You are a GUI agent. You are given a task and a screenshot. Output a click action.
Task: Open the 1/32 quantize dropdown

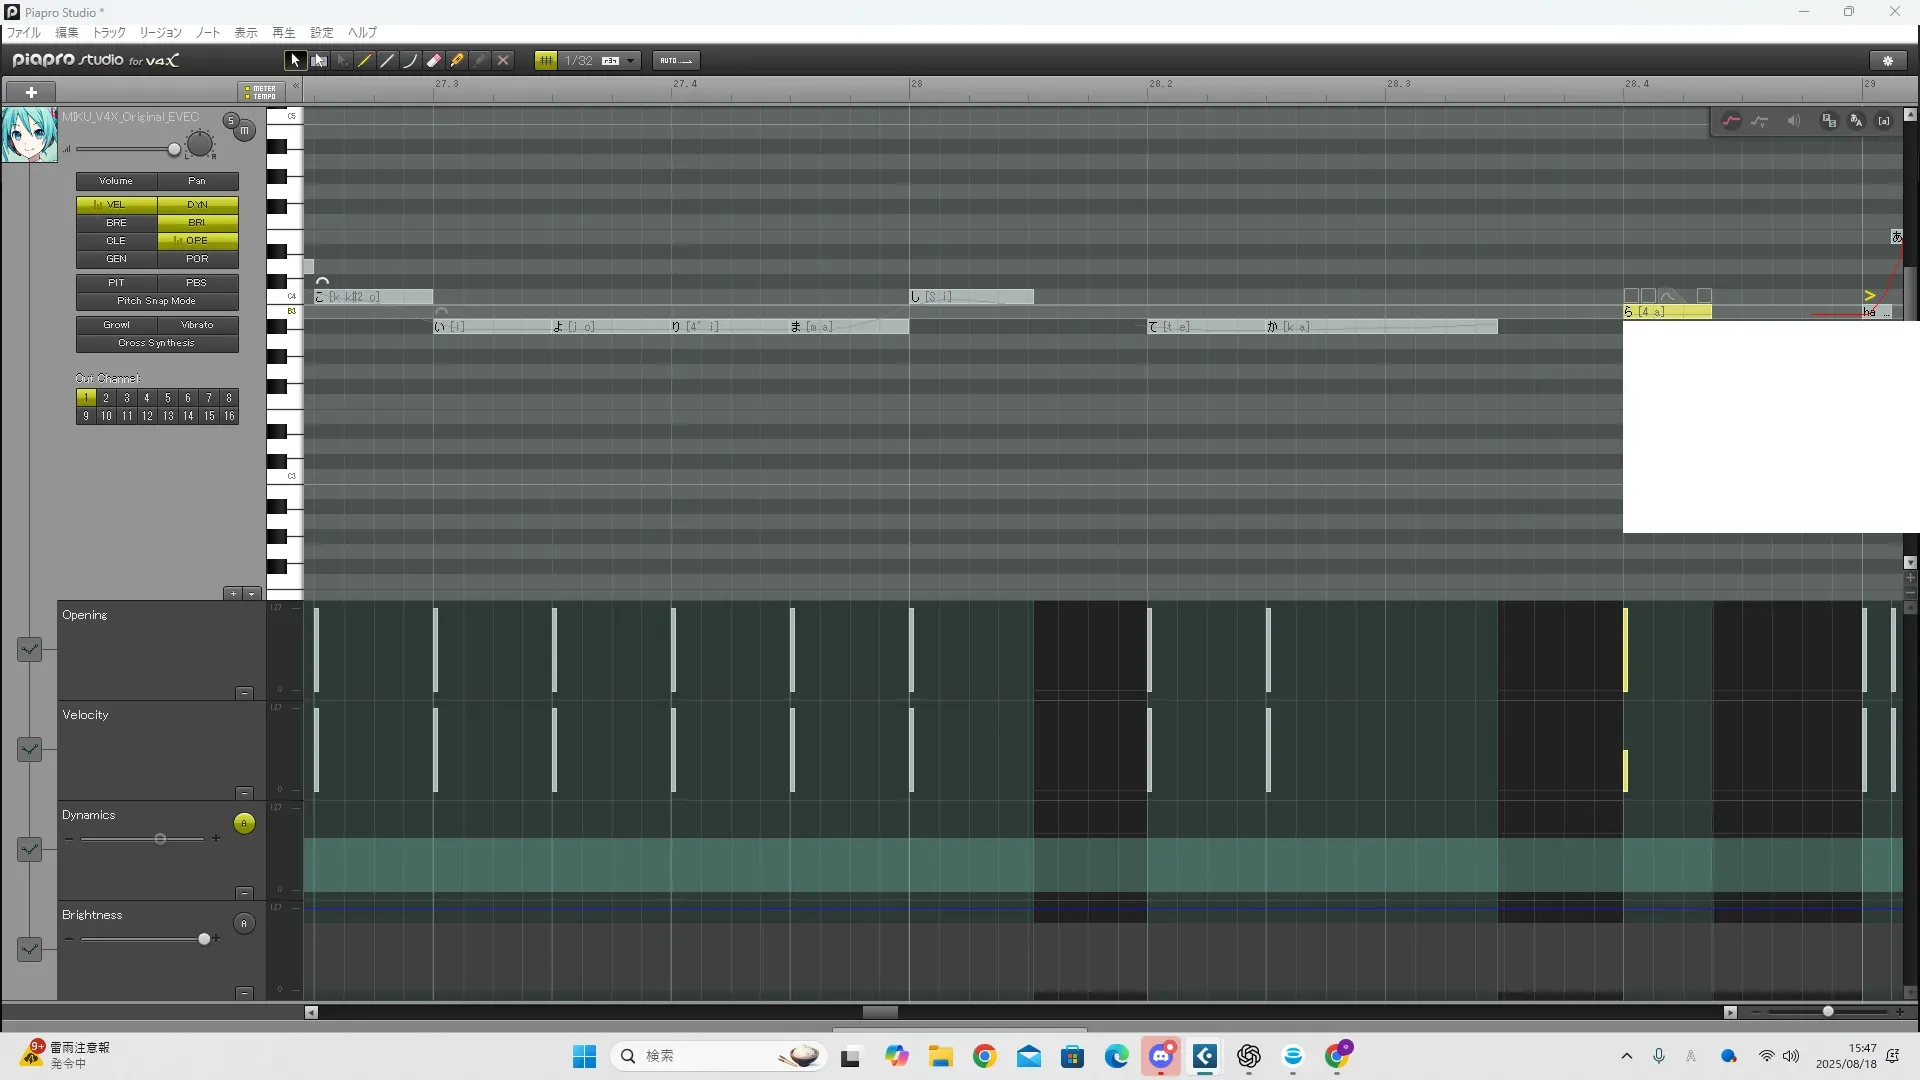pyautogui.click(x=630, y=61)
